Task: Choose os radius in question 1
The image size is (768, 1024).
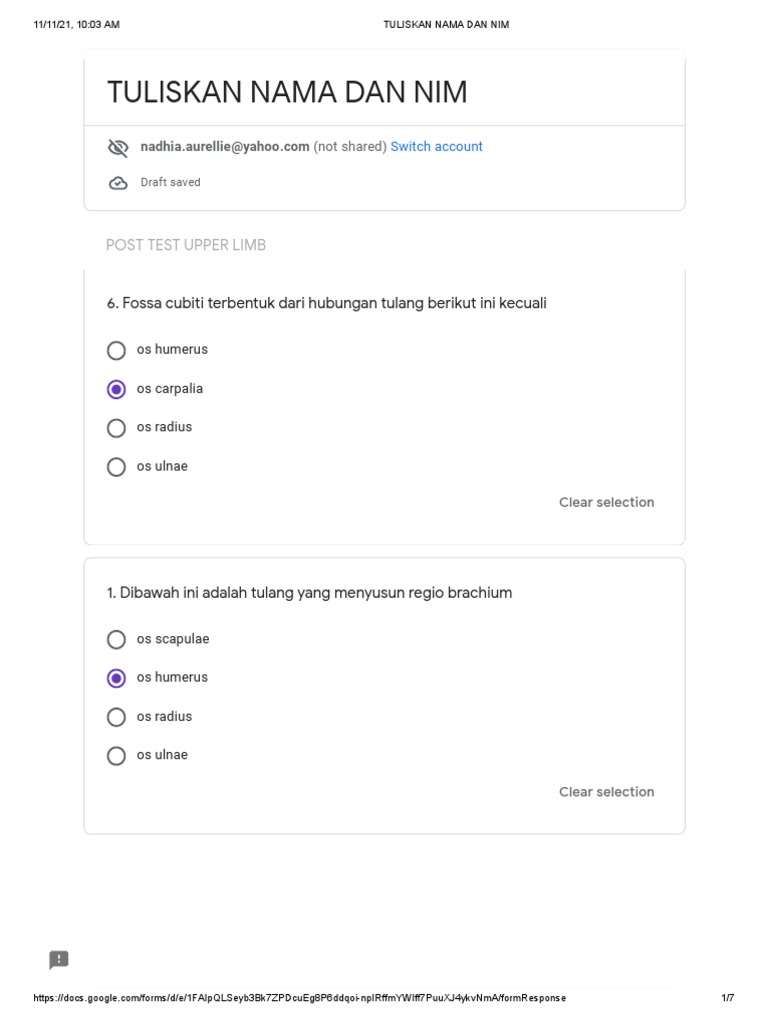Action: [x=116, y=717]
